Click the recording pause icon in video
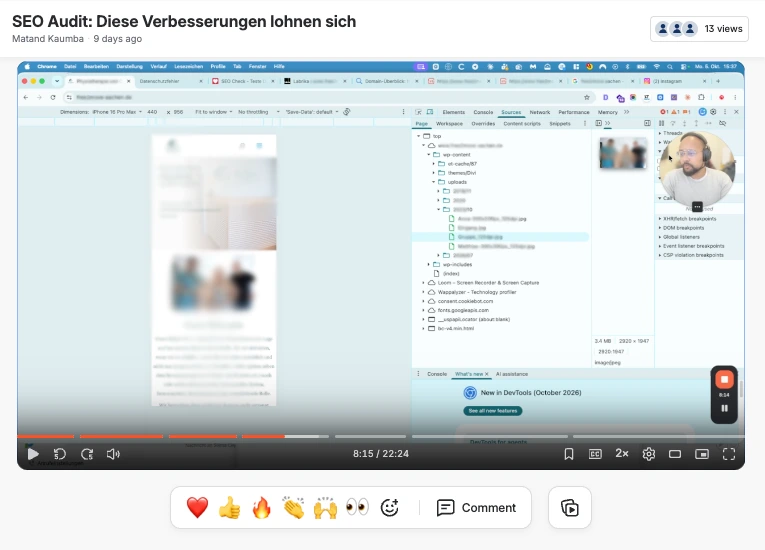 (x=724, y=408)
